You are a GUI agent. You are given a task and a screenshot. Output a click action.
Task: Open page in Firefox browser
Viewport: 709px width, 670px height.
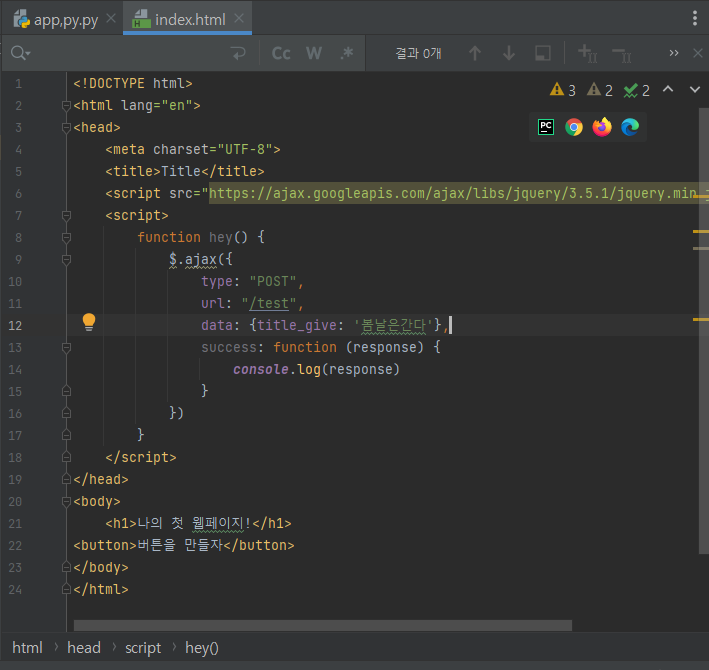(x=602, y=127)
